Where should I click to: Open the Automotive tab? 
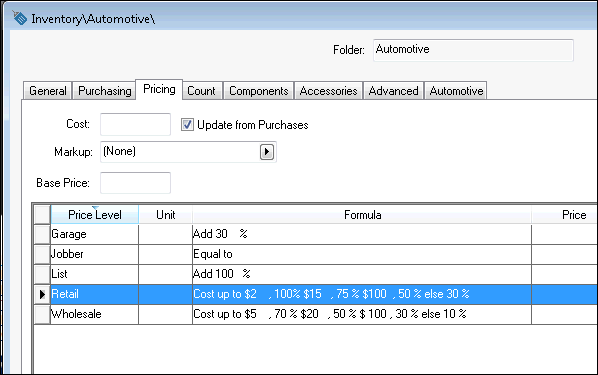456,91
